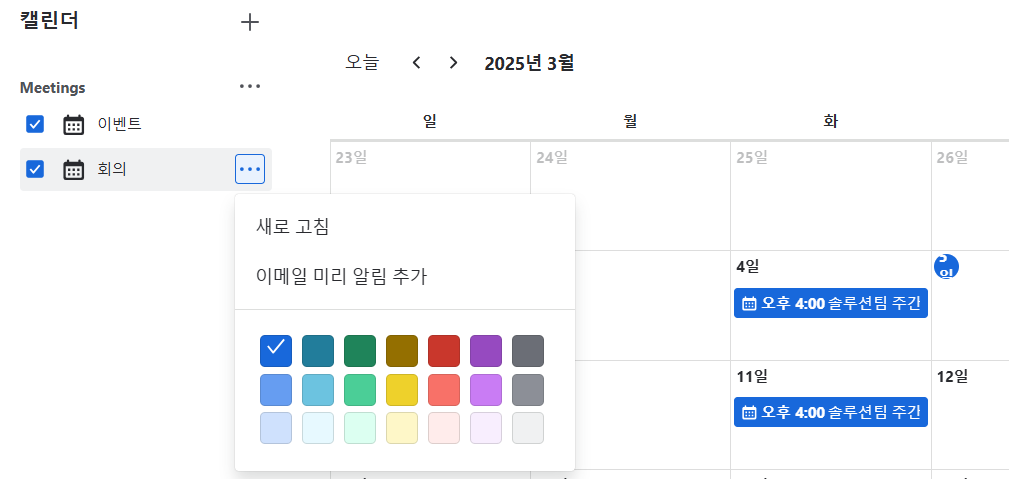Viewport: 1009px width, 479px height.
Task: Pick the medium blue color swatch
Action: coord(276,390)
